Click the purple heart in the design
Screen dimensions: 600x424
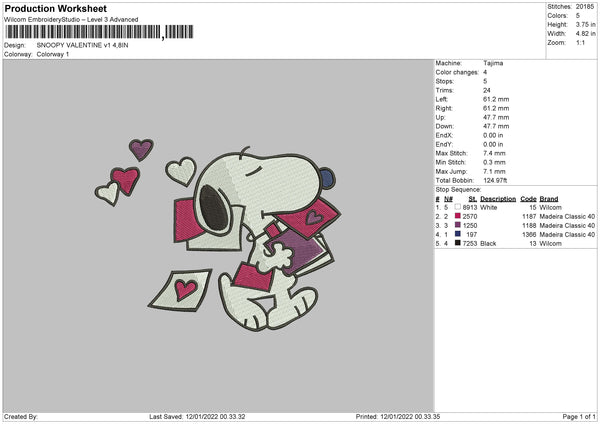(141, 149)
